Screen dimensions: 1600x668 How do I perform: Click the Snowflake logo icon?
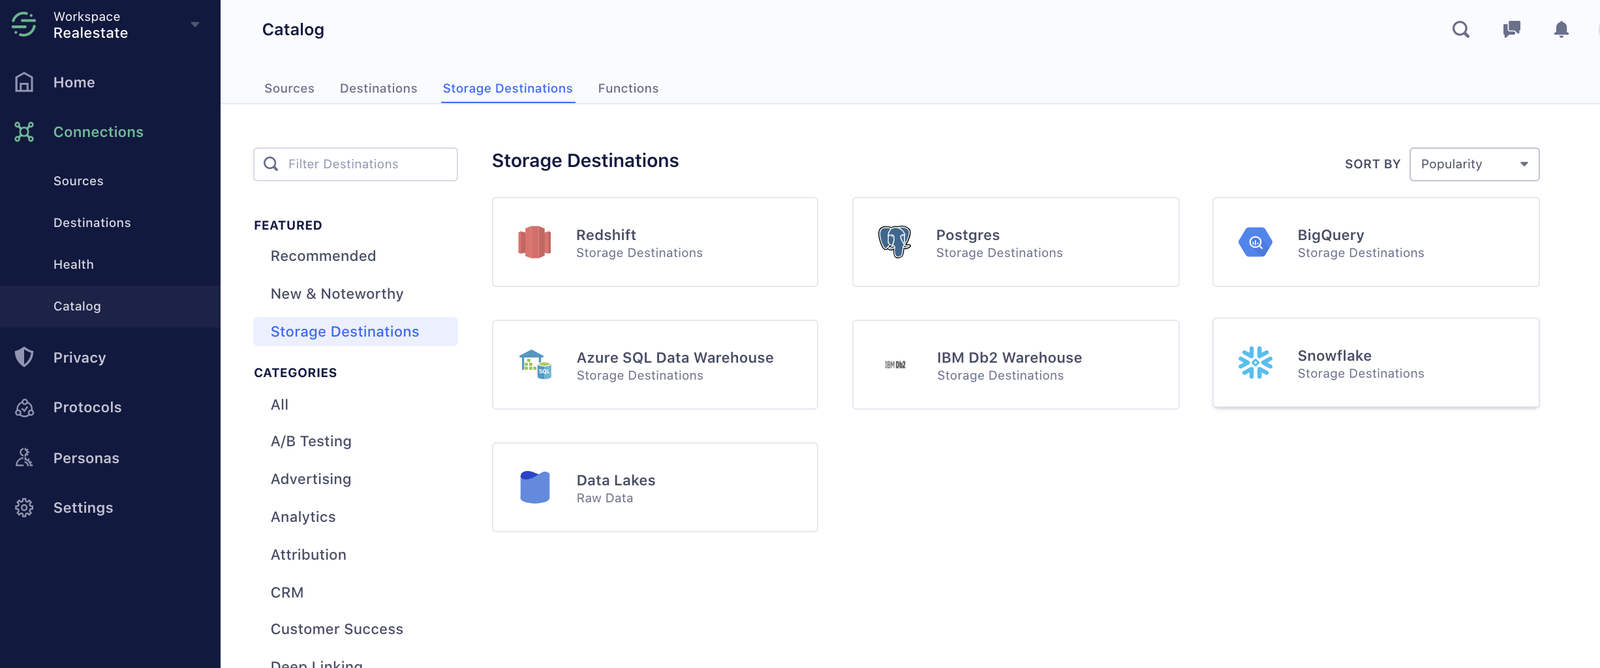1256,362
